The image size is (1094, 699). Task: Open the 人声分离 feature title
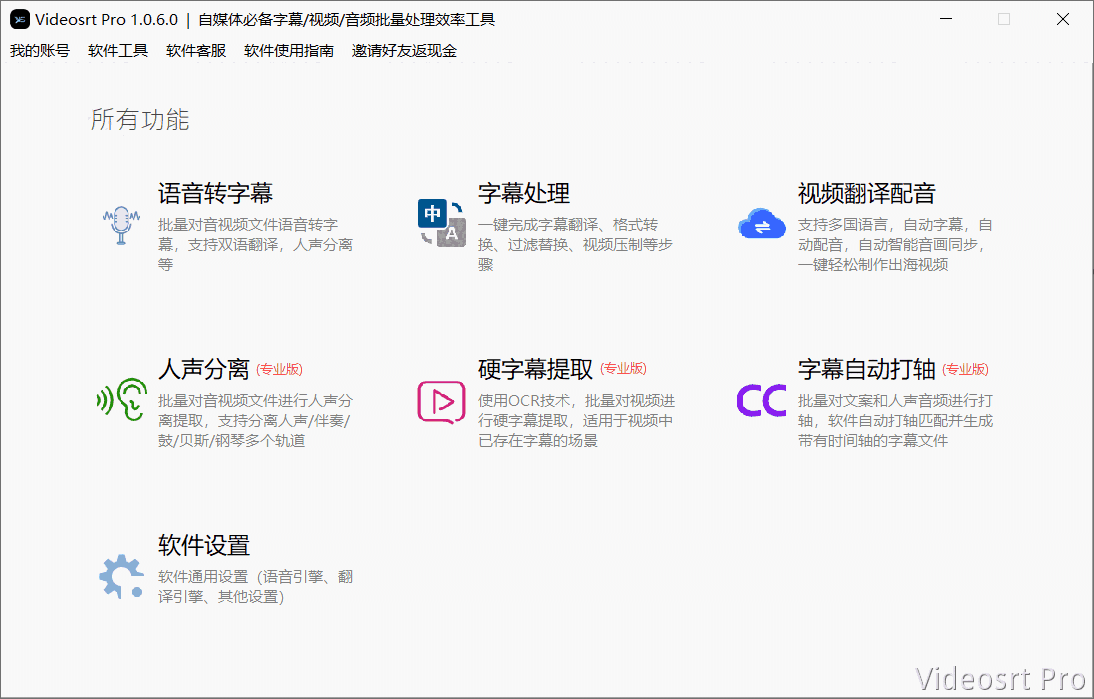click(204, 369)
